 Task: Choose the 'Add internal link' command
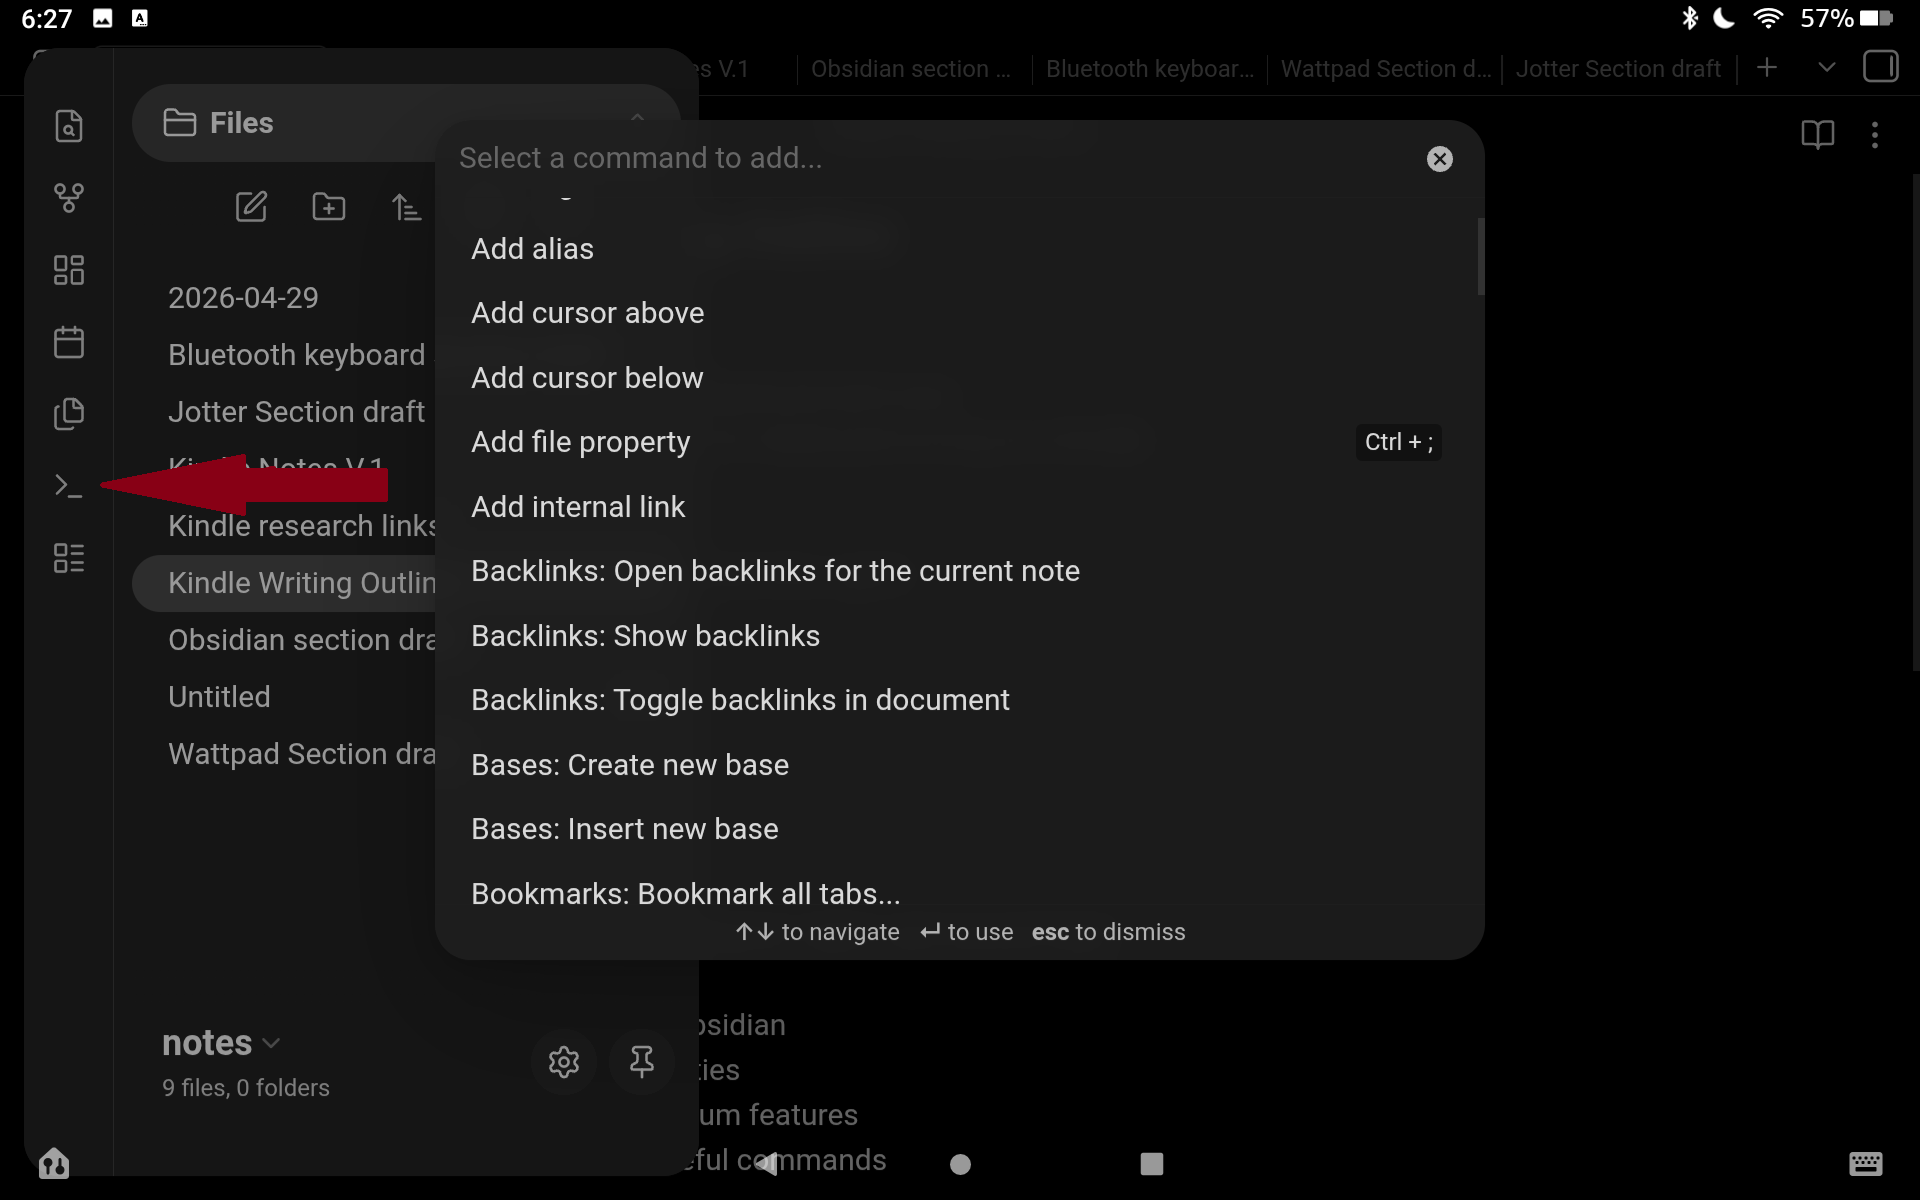[x=958, y=507]
